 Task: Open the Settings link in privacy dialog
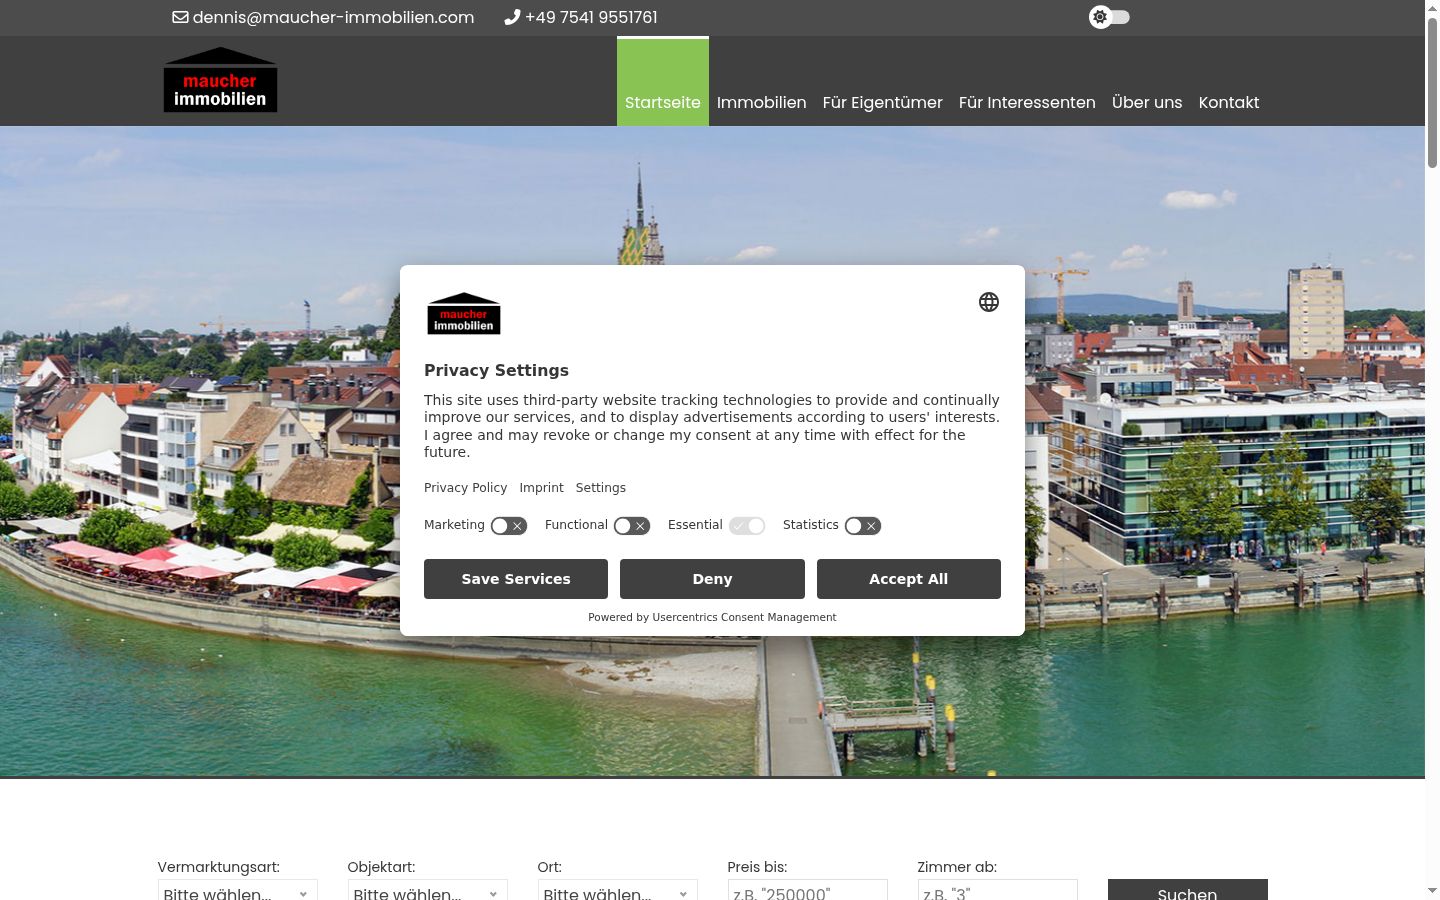click(600, 488)
